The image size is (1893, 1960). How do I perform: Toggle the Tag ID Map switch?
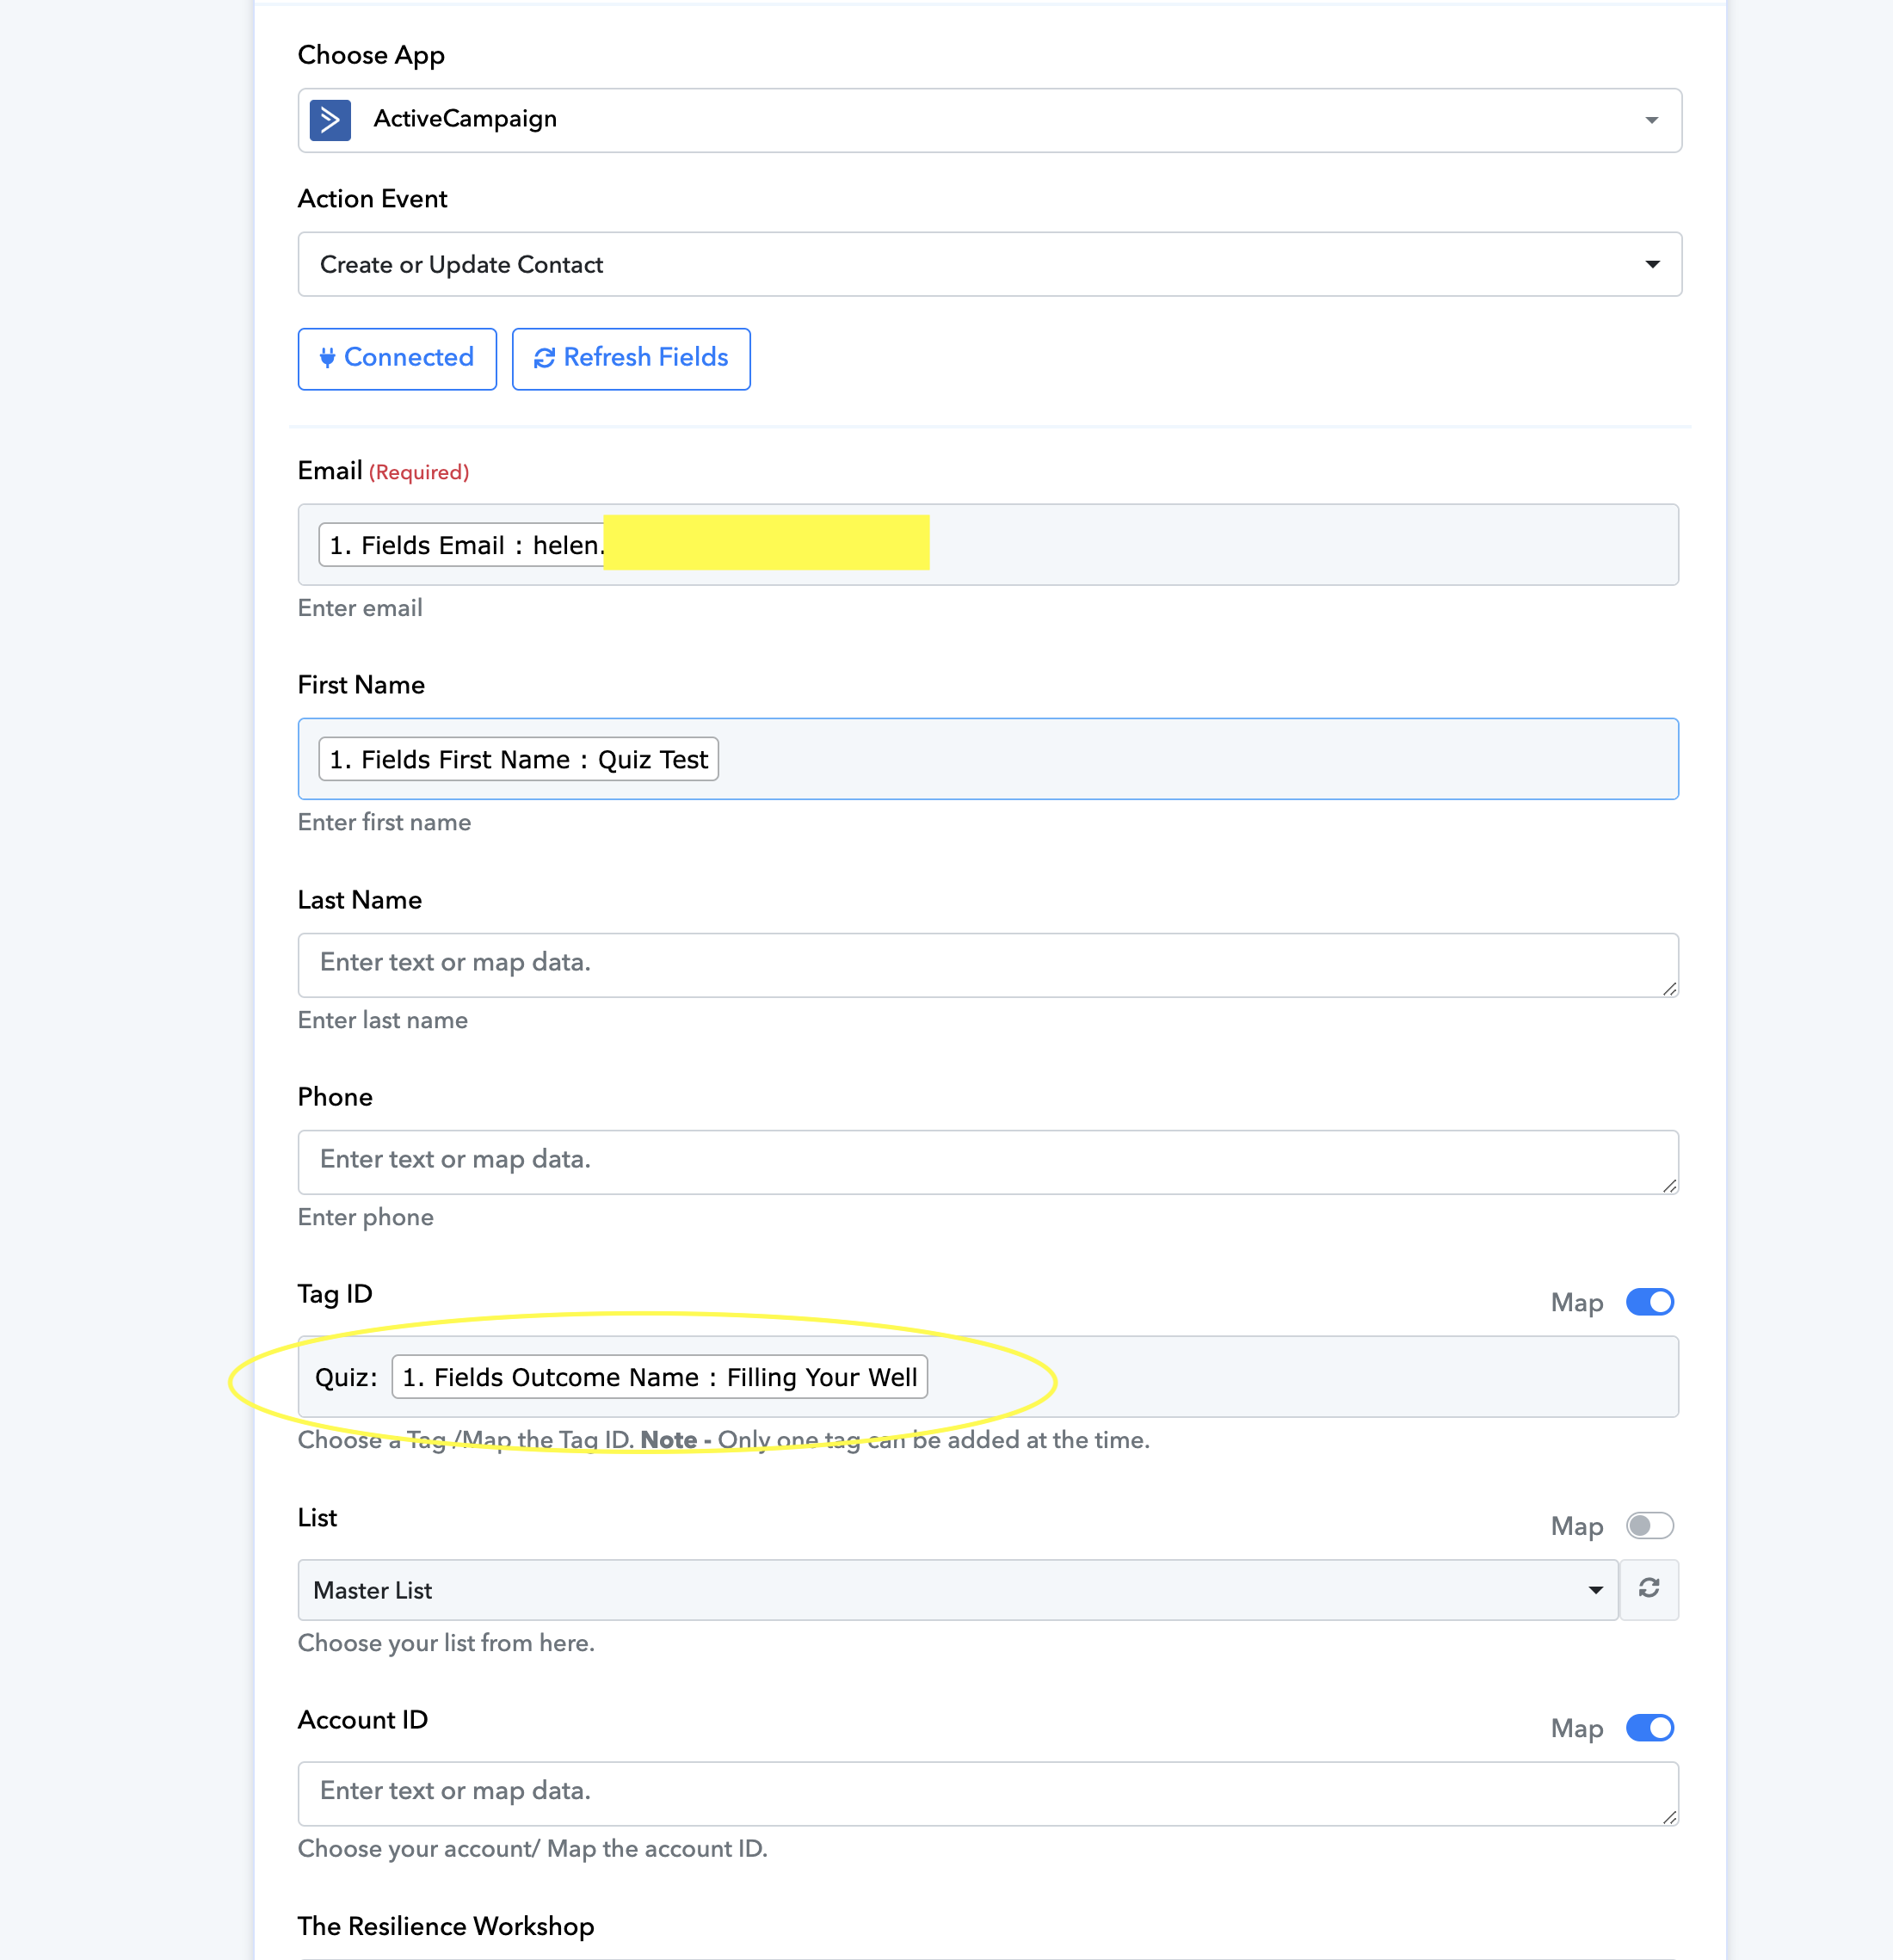[1650, 1302]
